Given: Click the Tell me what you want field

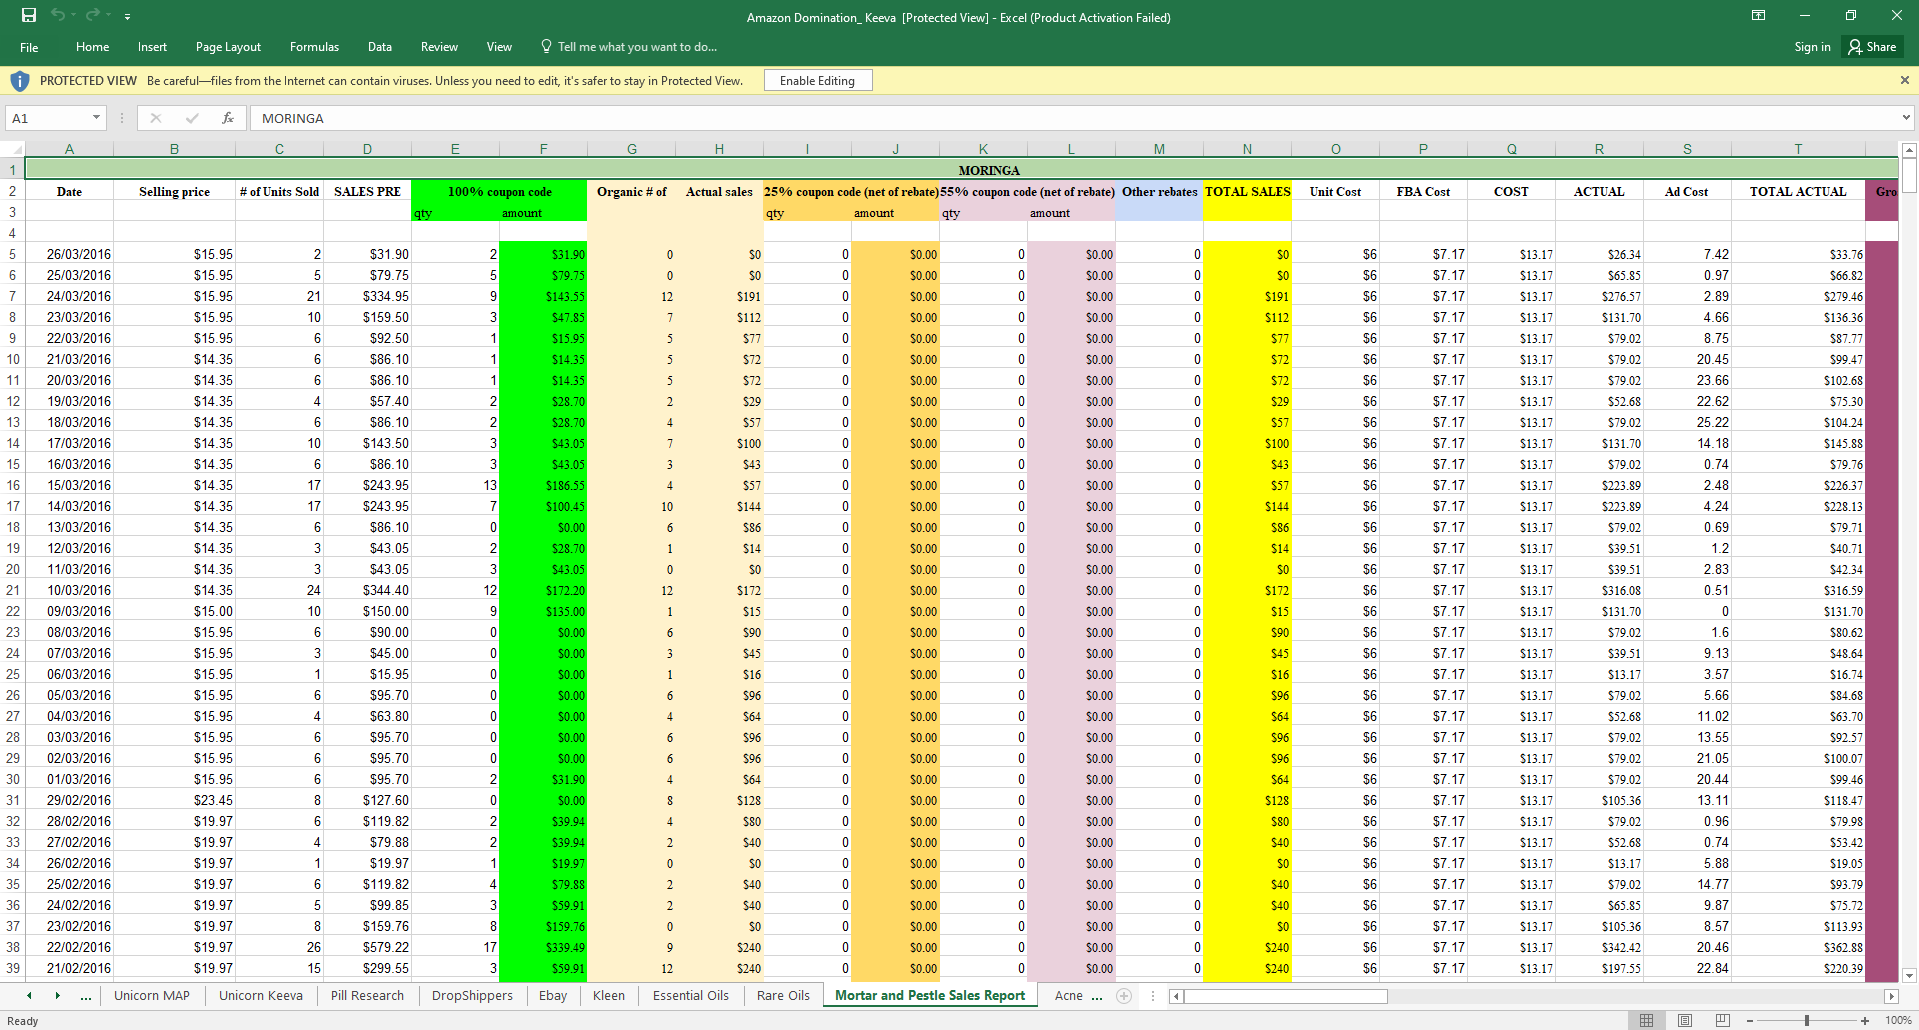Looking at the screenshot, I should pyautogui.click(x=636, y=47).
